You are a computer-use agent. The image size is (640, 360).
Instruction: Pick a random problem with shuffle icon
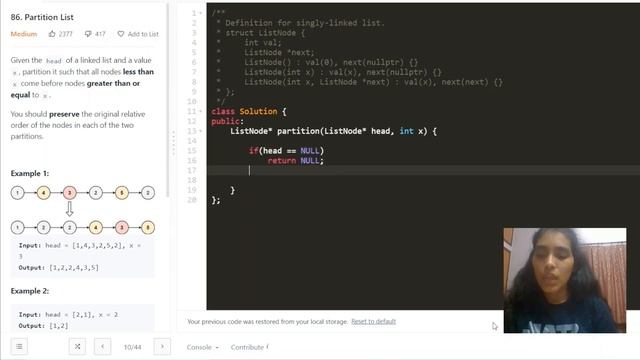77,347
